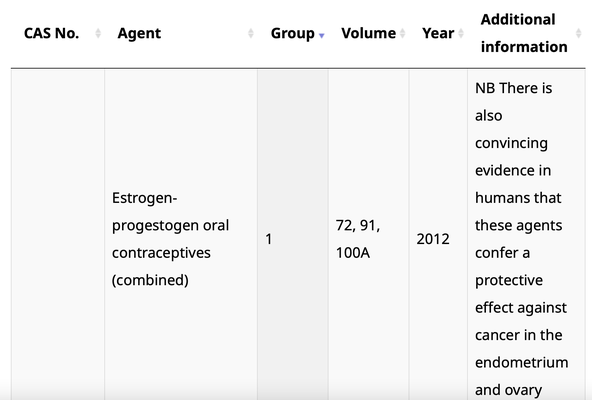This screenshot has width=592, height=400.
Task: Click the Group value 1 cell
Action: [293, 239]
